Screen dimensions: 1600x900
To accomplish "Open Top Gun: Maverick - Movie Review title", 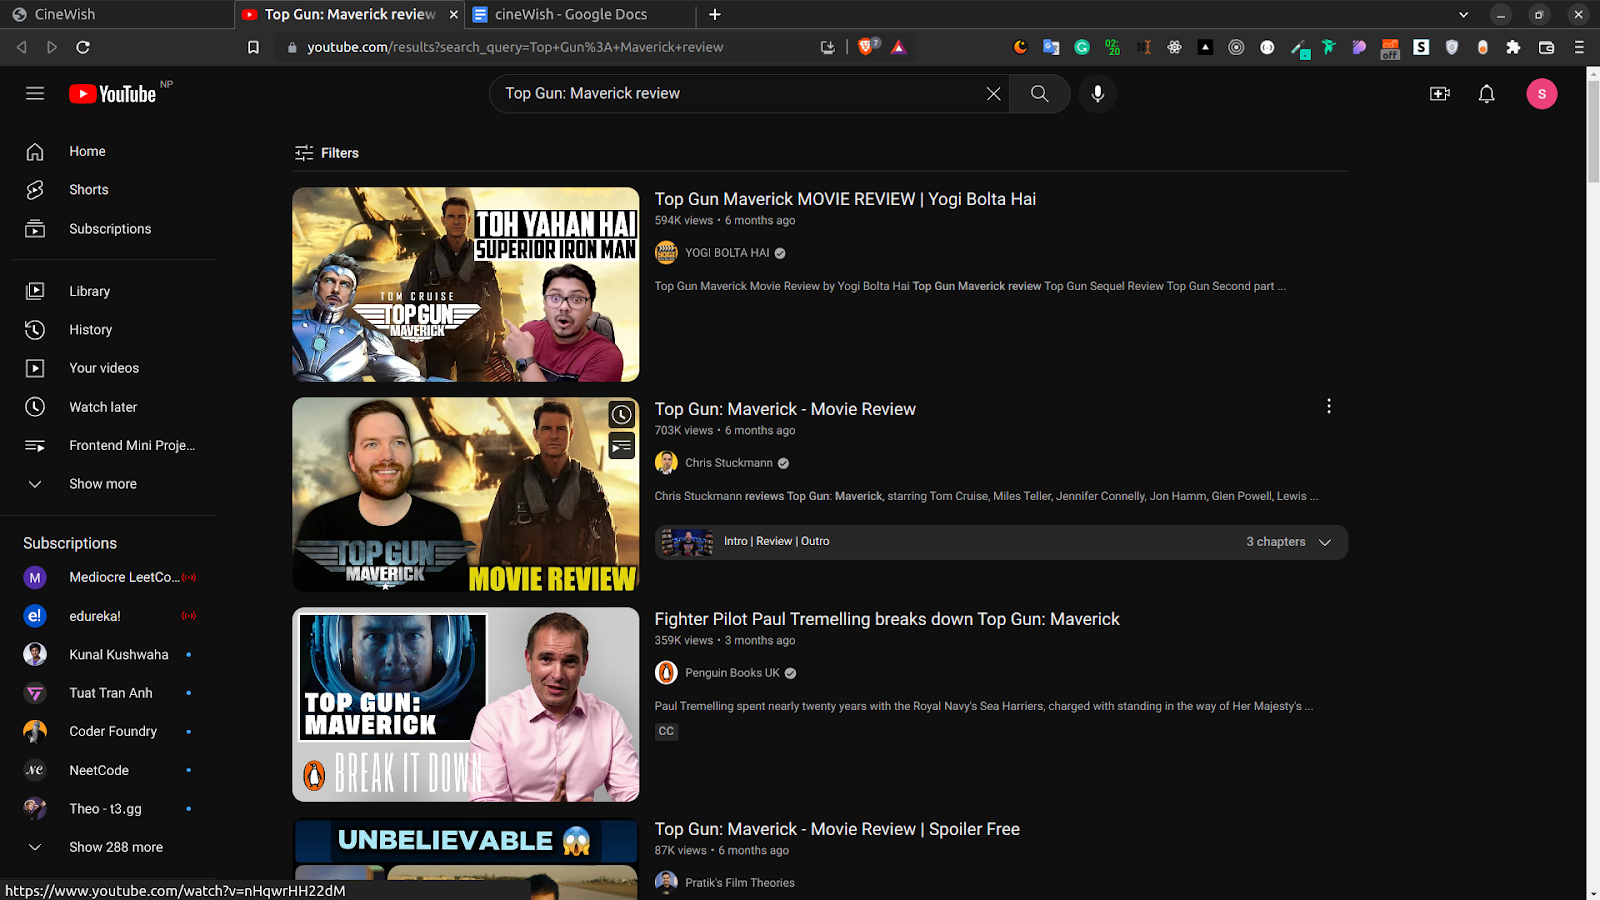I will 785,409.
